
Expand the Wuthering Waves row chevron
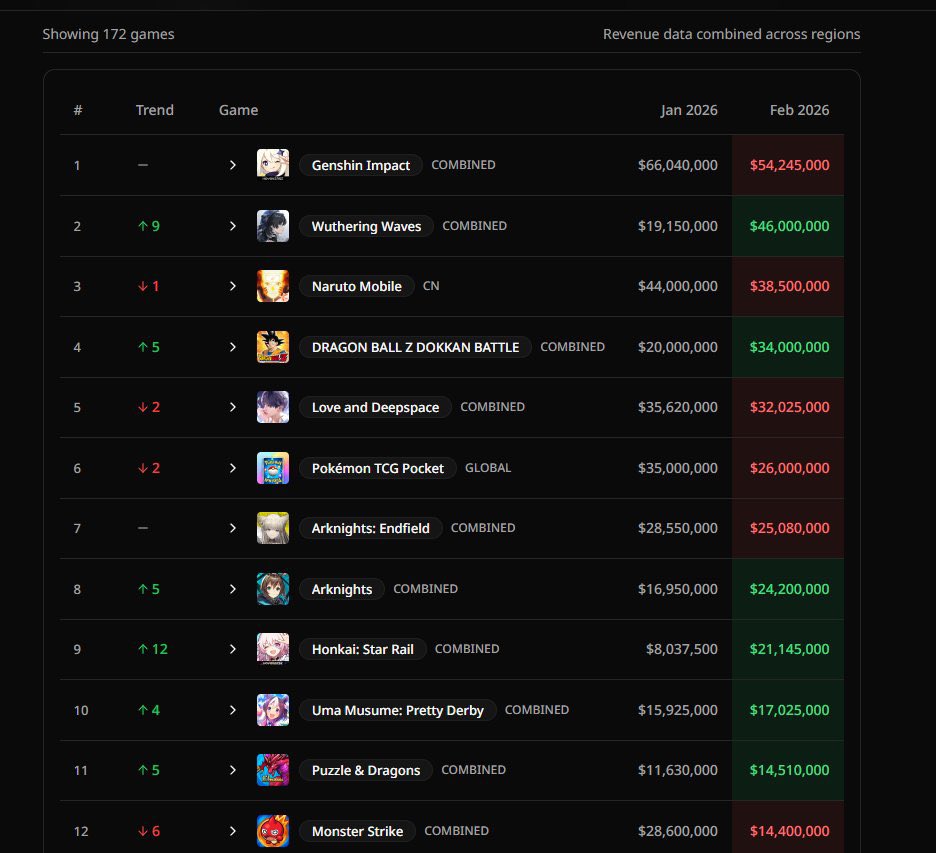coord(233,226)
